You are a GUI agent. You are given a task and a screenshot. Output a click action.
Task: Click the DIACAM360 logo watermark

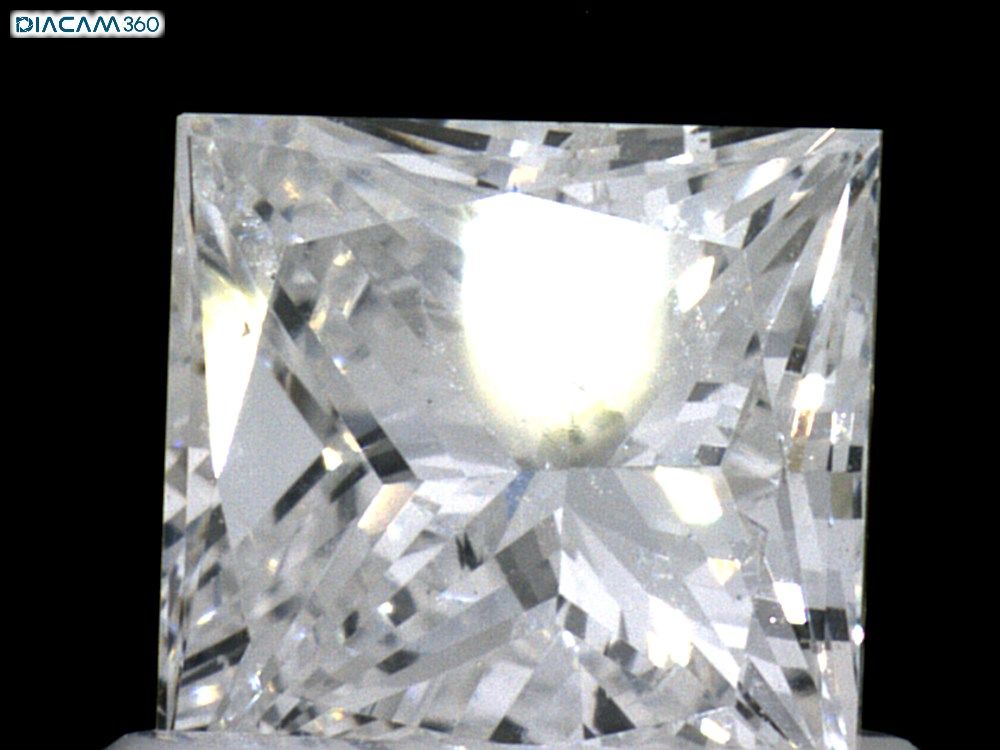coord(86,24)
